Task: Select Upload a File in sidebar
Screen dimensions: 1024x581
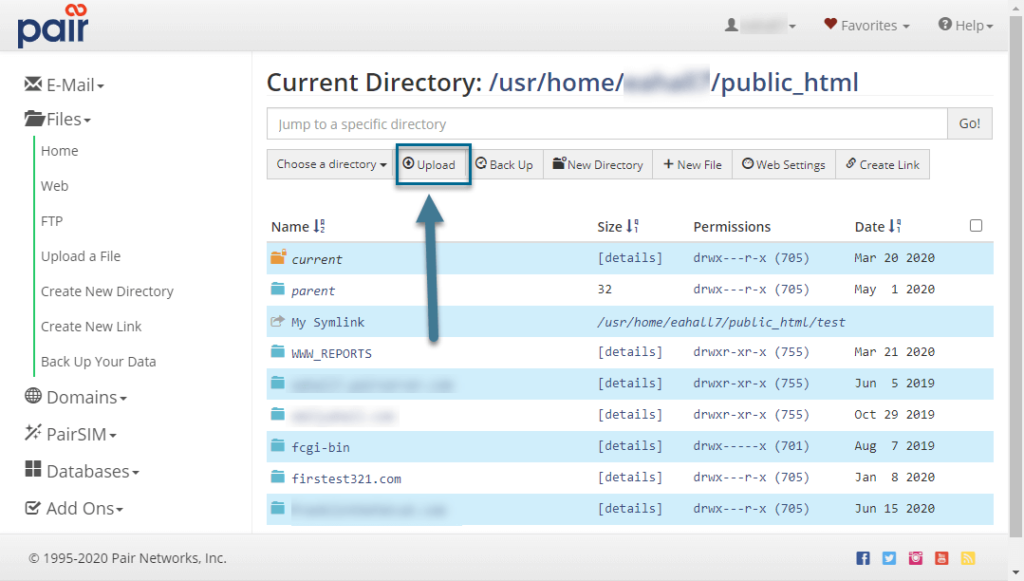Action: coord(80,256)
